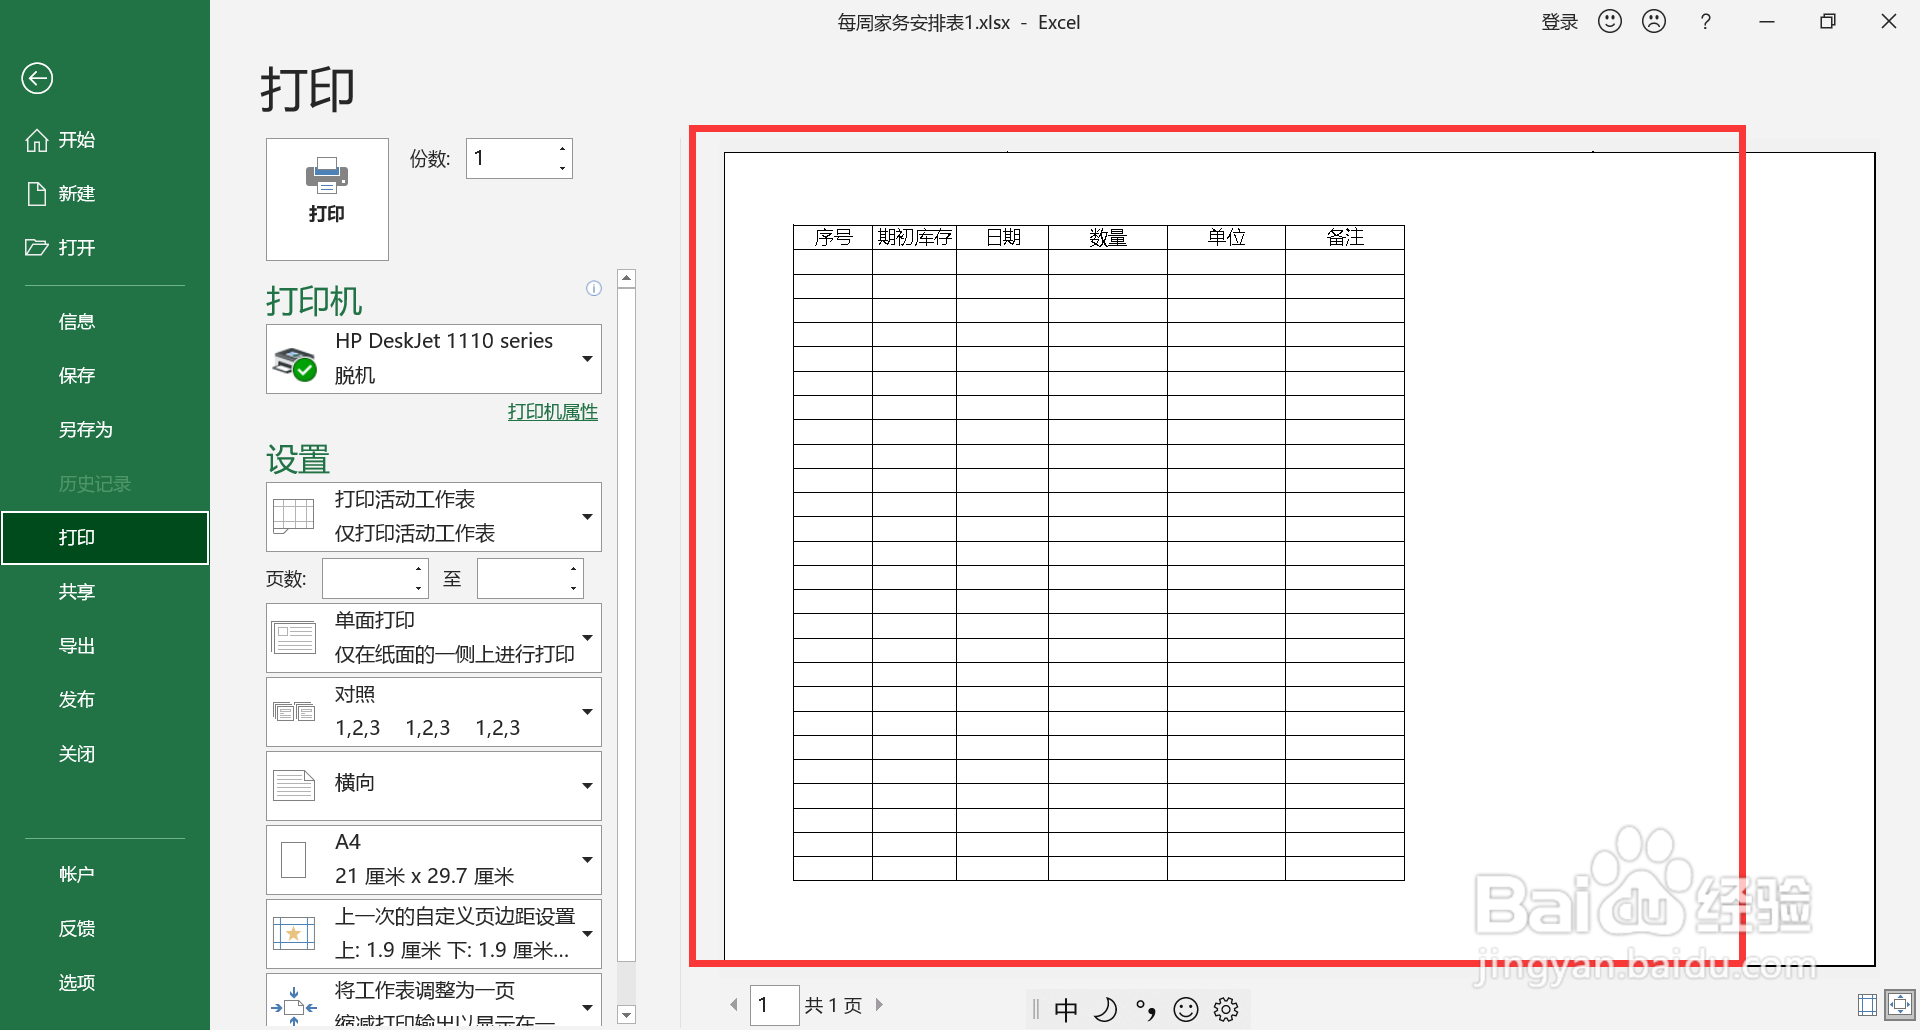Image resolution: width=1920 pixels, height=1030 pixels.
Task: Click the back arrow to exit Backstage view
Action: coord(37,77)
